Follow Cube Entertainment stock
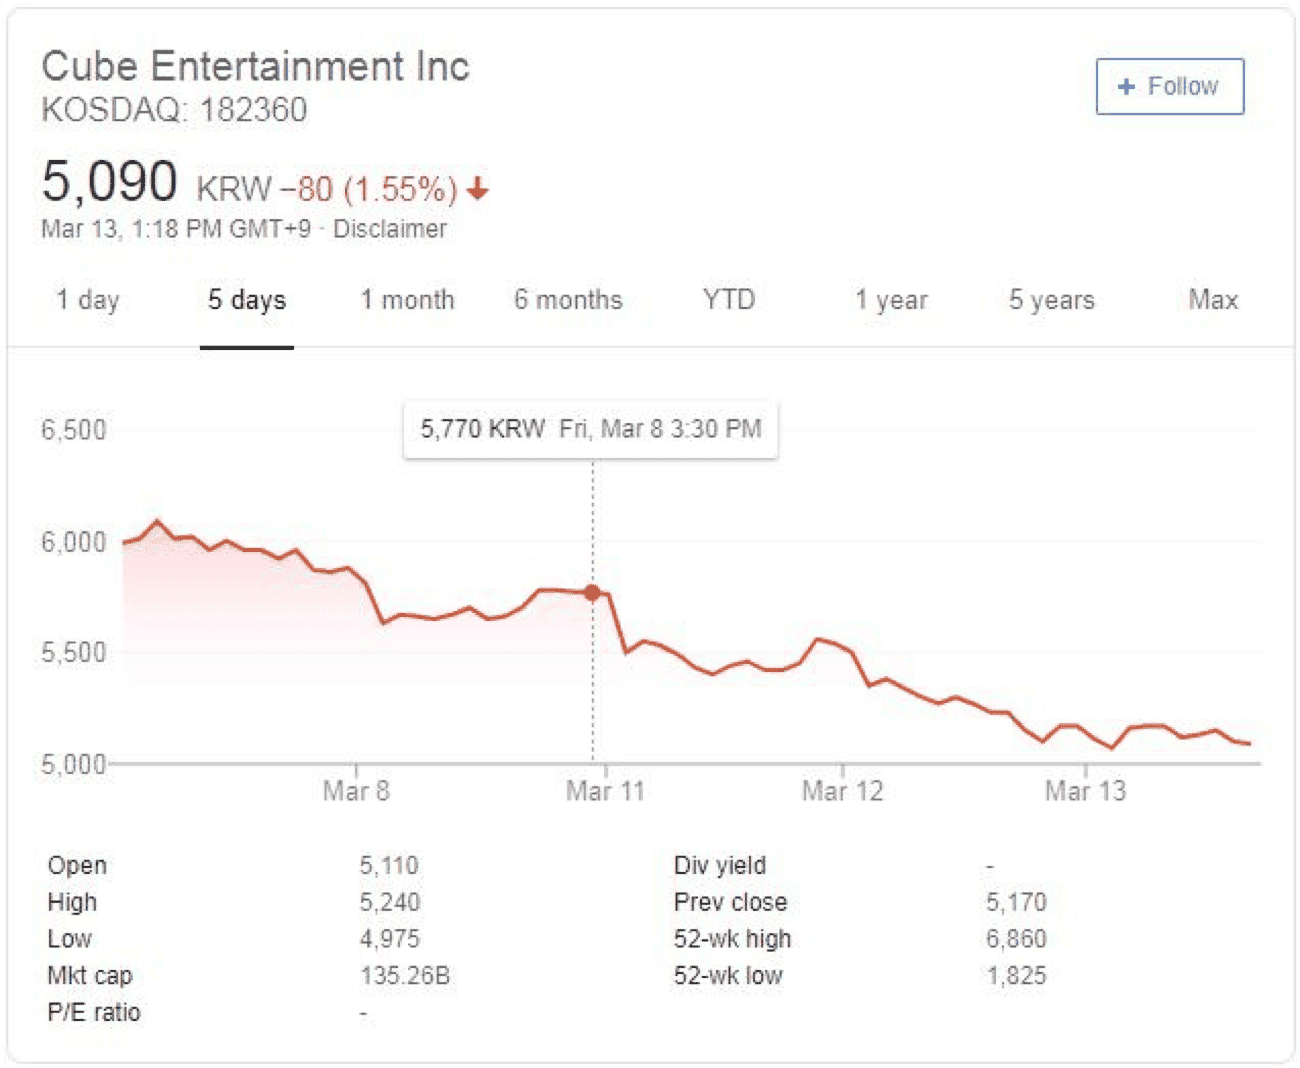1300x1068 pixels. pos(1170,87)
